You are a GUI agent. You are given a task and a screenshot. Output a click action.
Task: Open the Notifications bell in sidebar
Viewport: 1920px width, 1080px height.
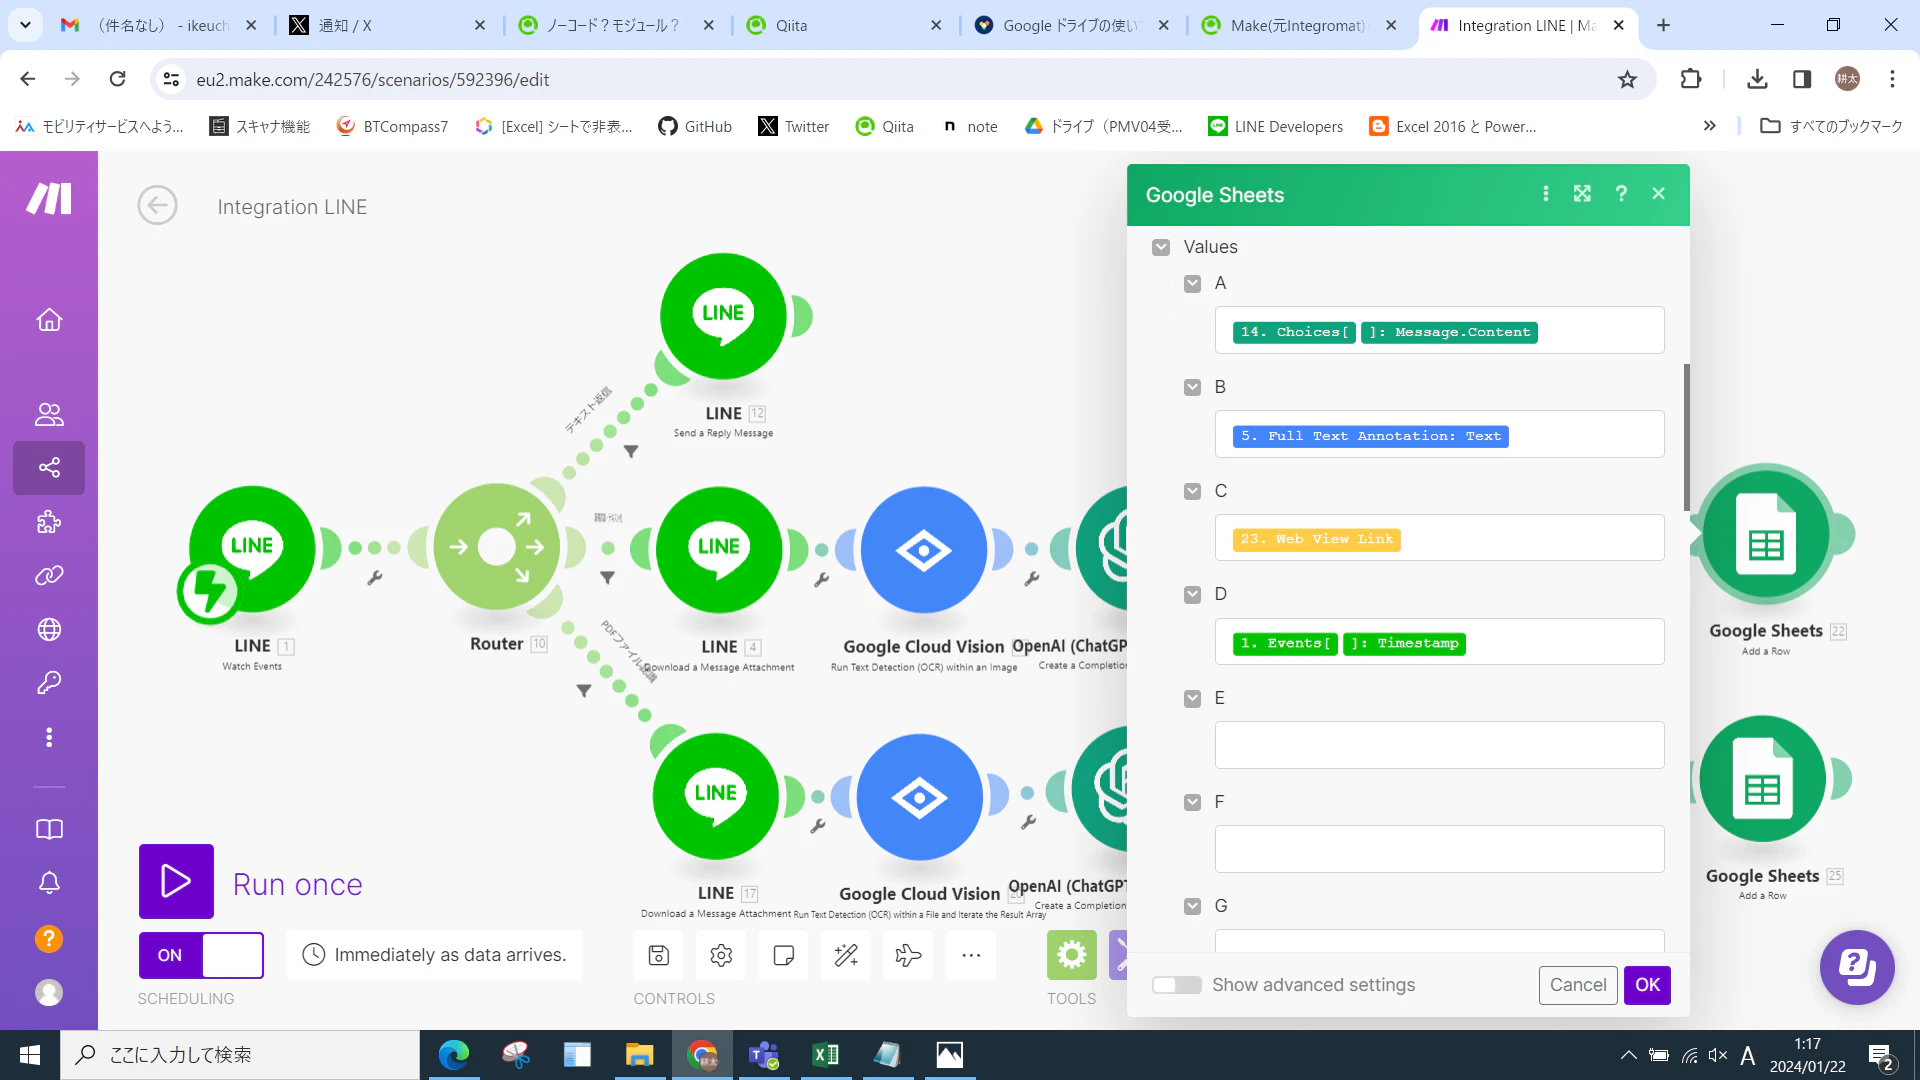coord(49,883)
